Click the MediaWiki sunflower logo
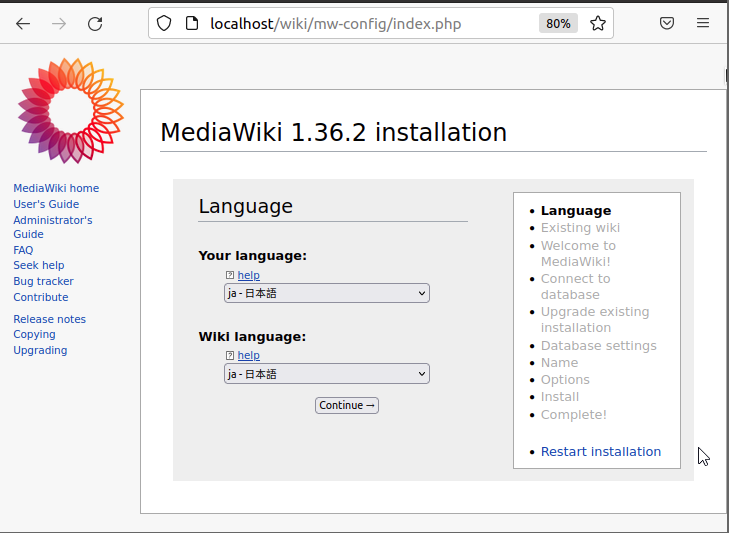729x533 pixels. click(71, 111)
